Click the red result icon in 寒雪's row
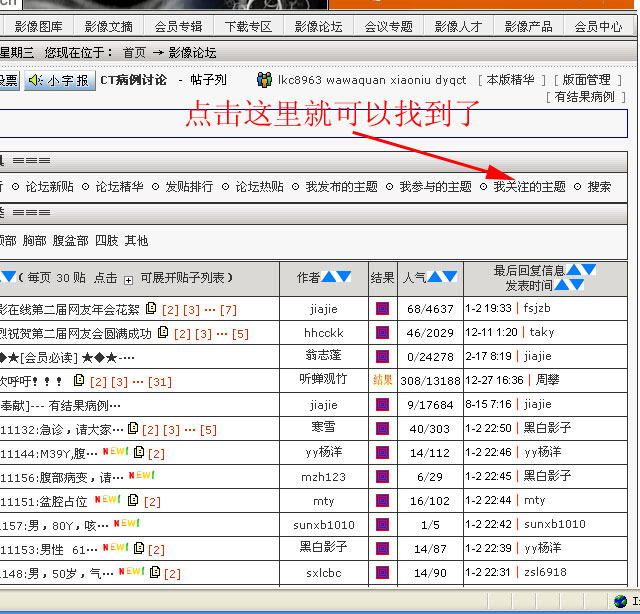Screen dimensions: 640x614 pyautogui.click(x=382, y=428)
